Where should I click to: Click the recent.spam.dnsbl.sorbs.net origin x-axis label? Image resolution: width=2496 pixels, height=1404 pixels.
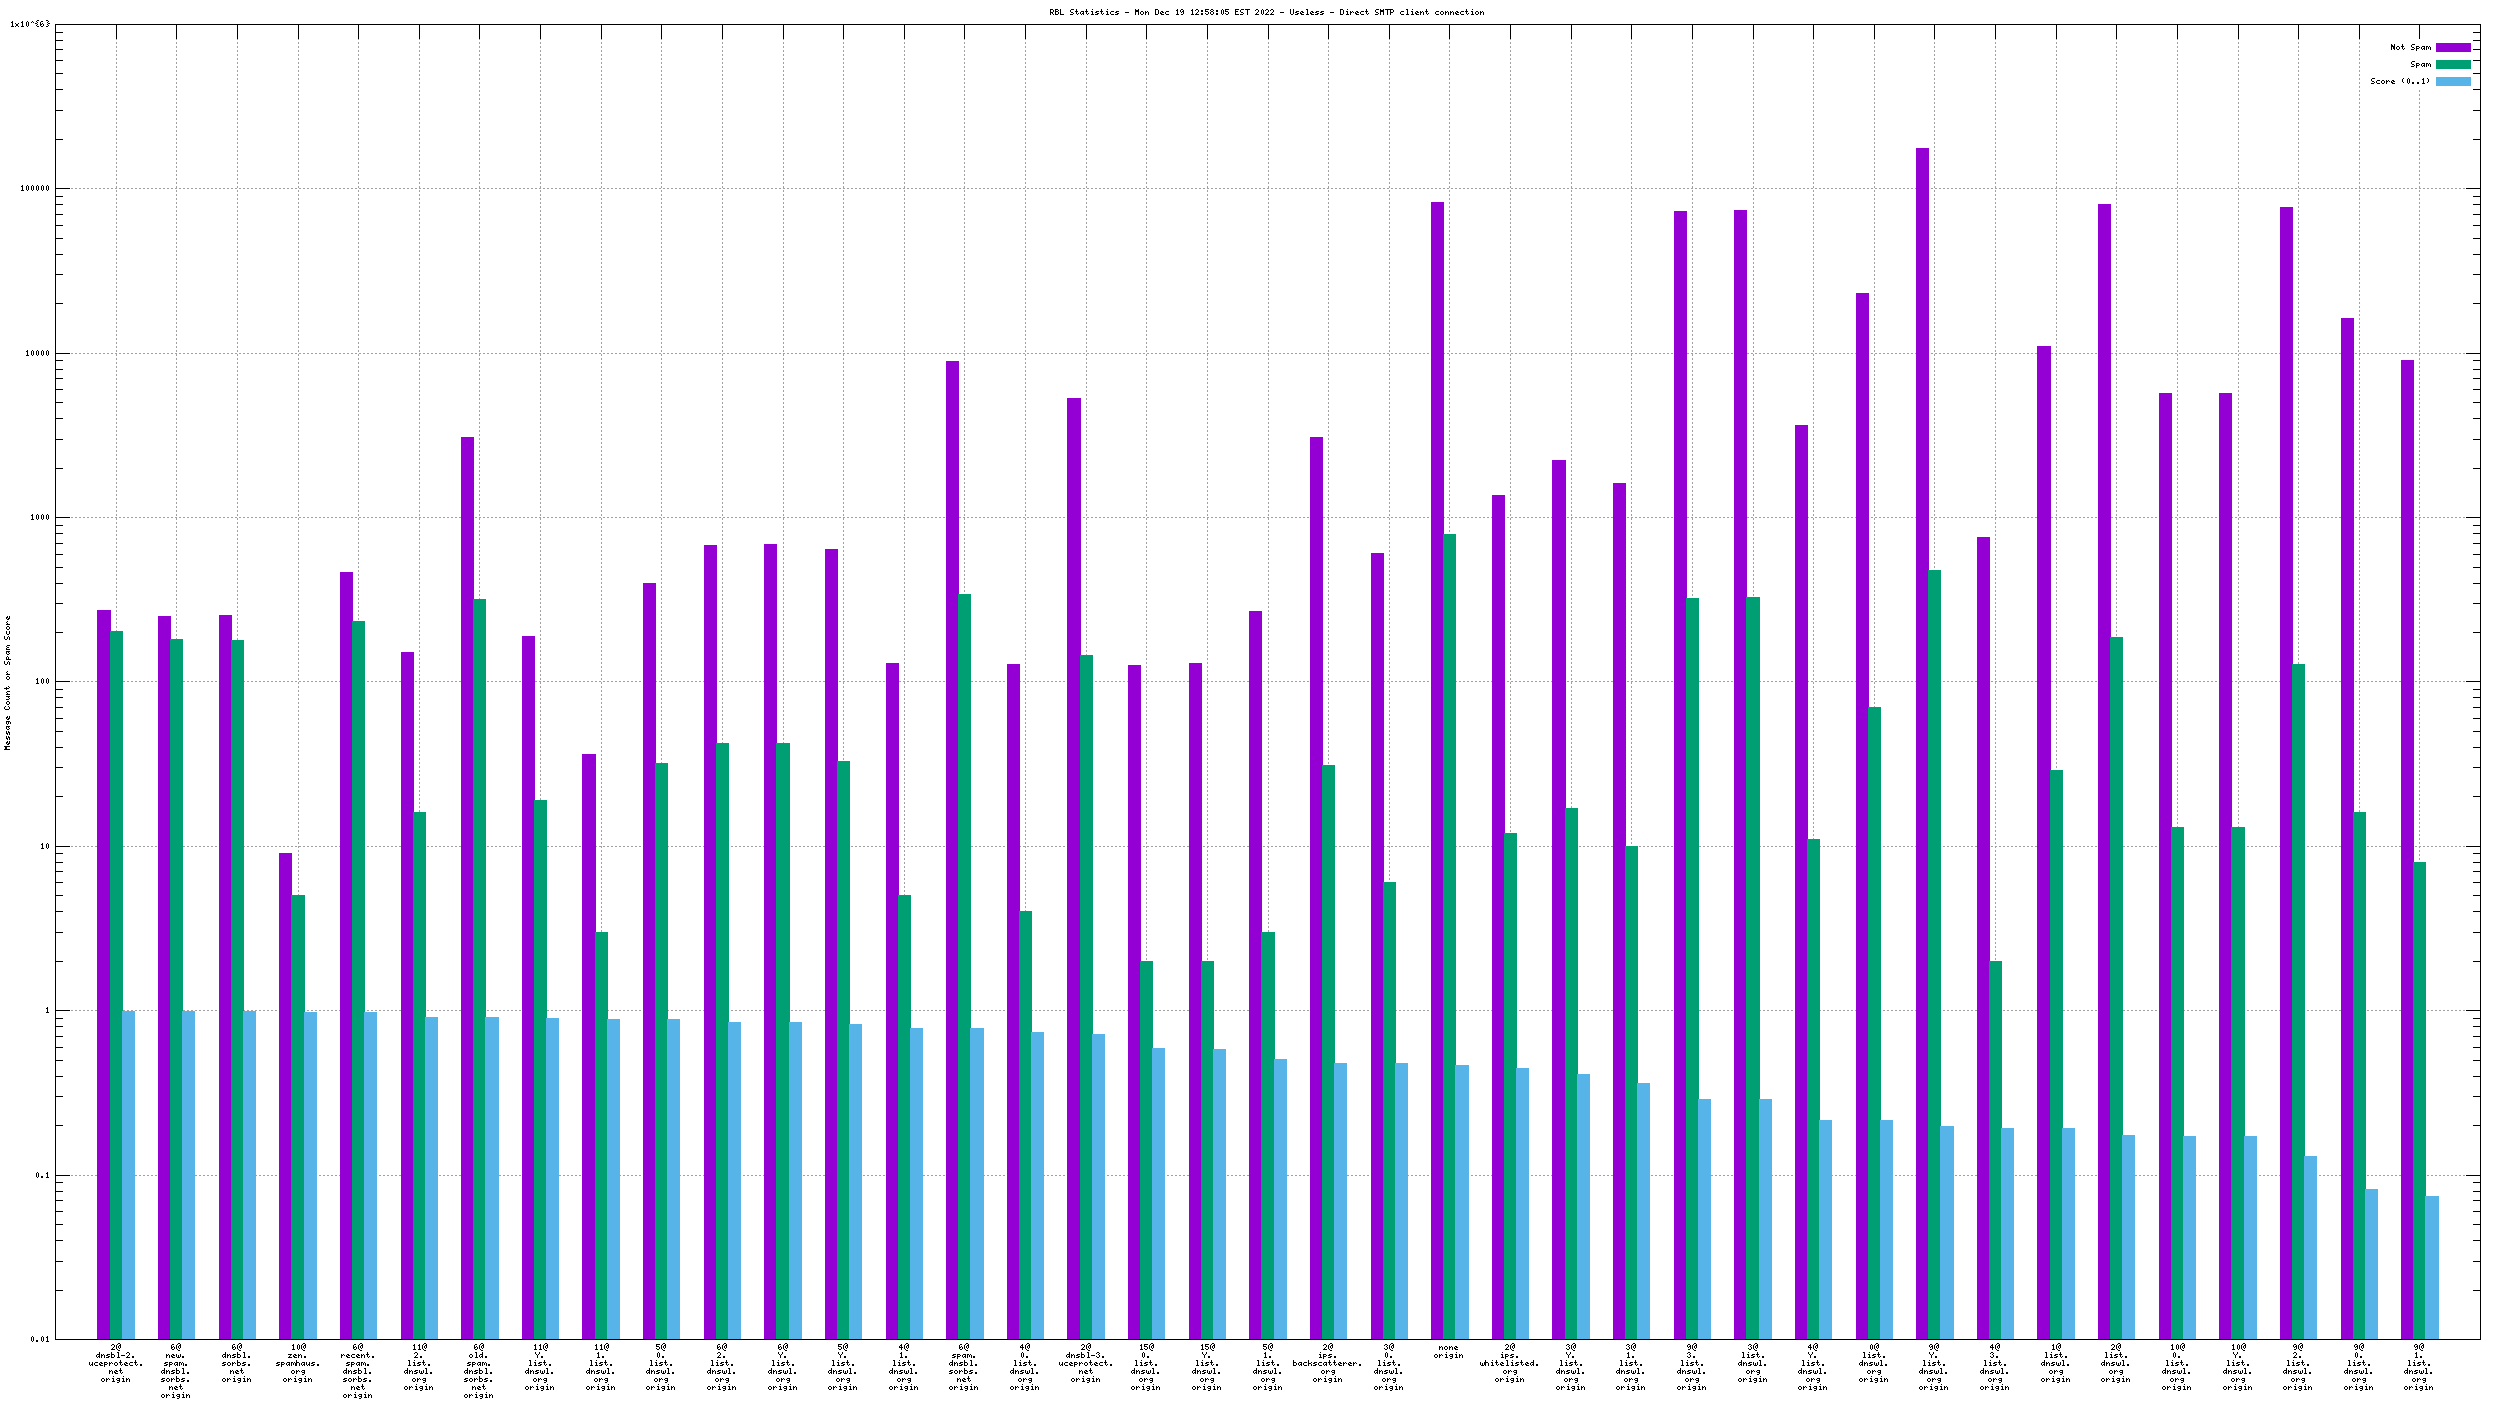click(x=358, y=1371)
